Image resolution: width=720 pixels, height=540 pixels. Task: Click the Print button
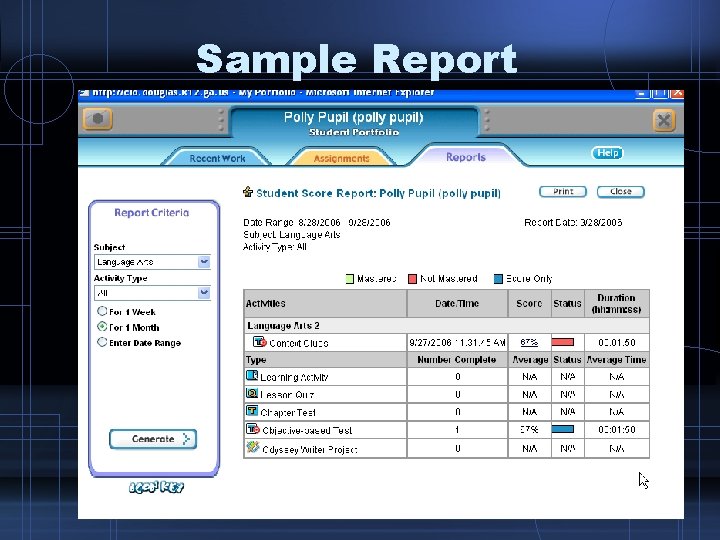pos(563,191)
